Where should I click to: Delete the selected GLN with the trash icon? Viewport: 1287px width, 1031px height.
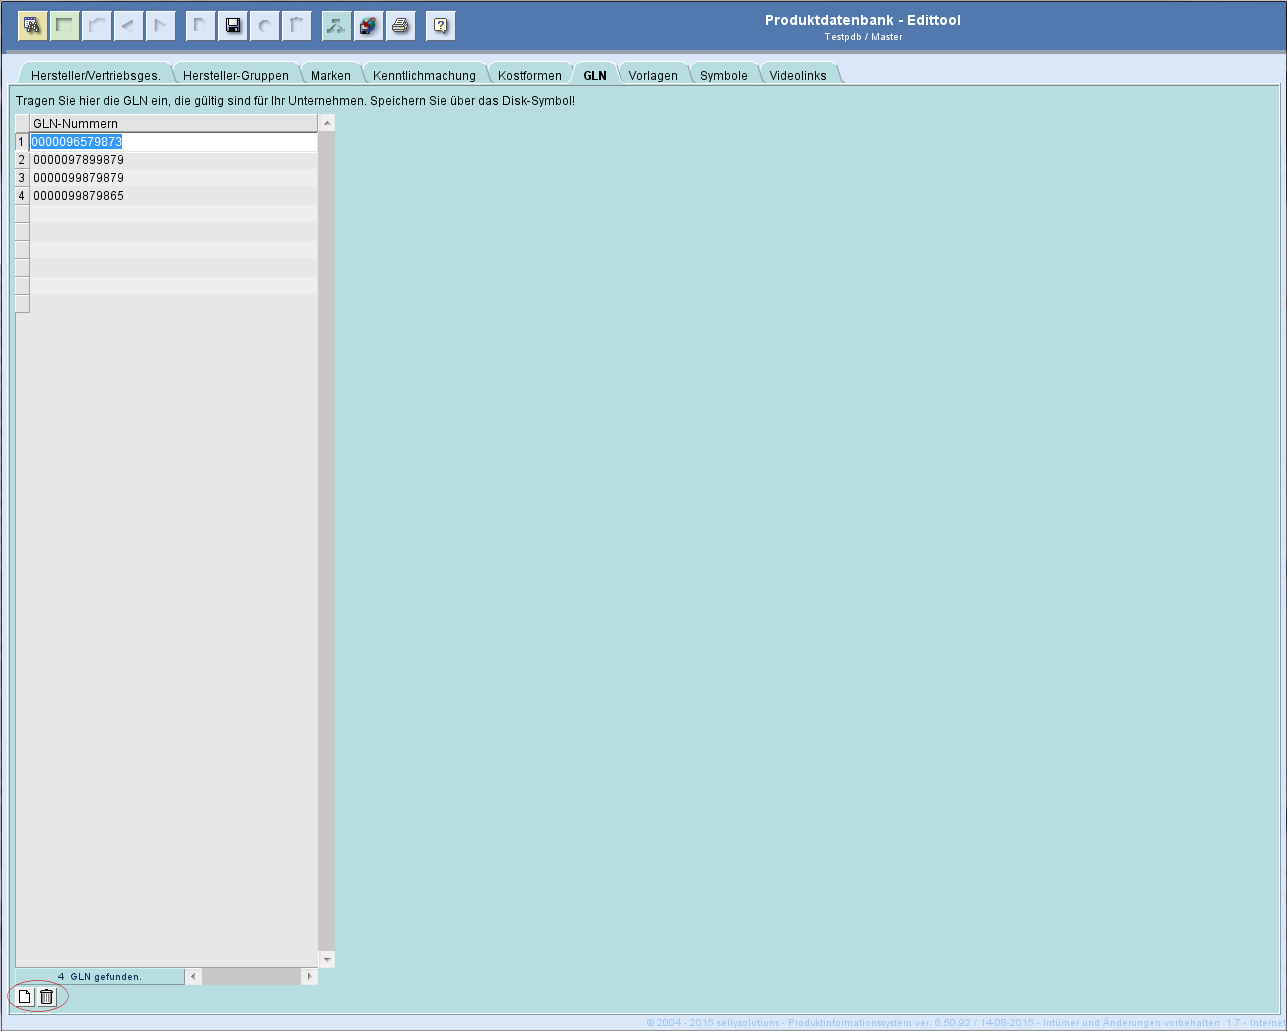point(46,996)
